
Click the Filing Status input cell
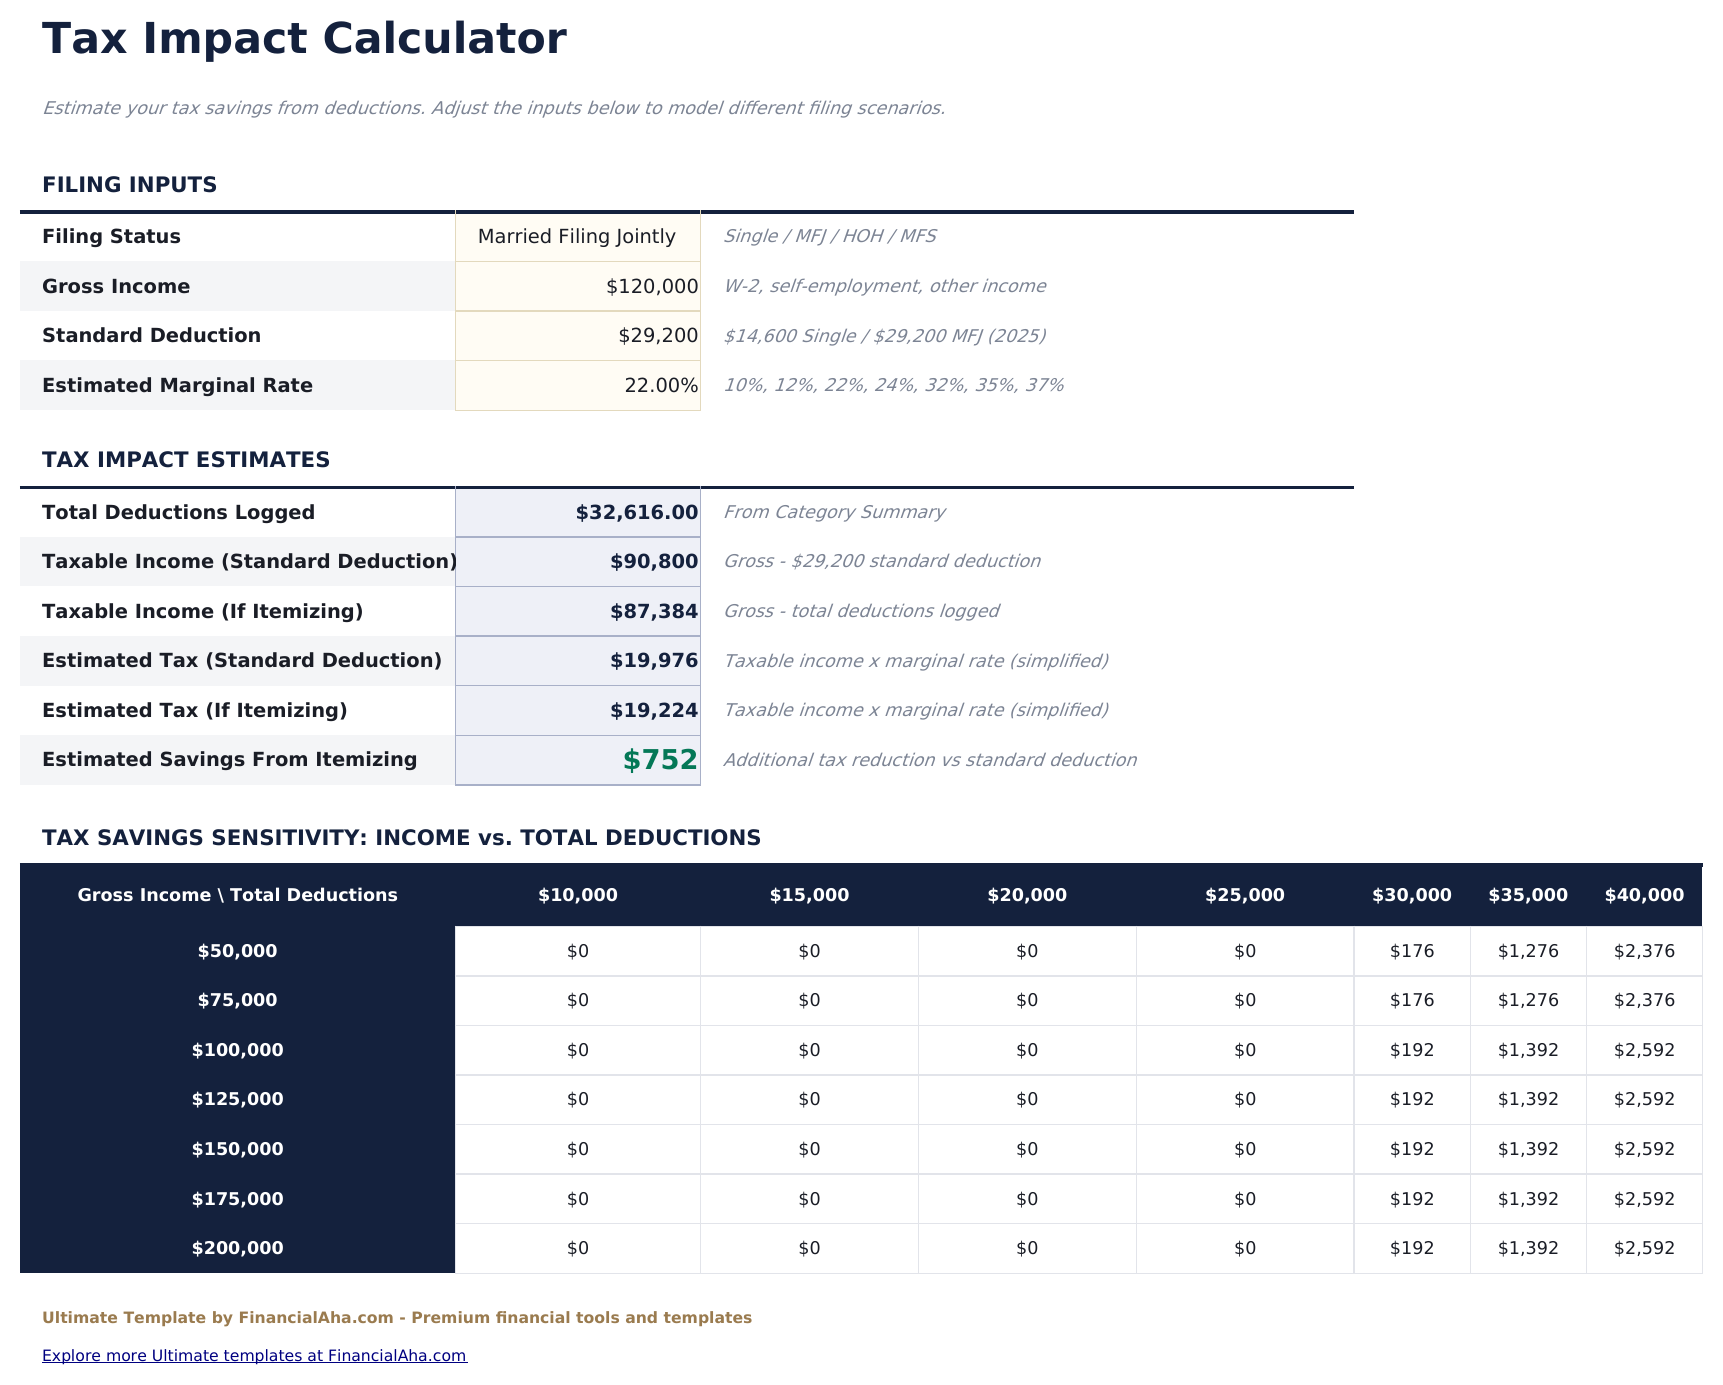pyautogui.click(x=577, y=236)
